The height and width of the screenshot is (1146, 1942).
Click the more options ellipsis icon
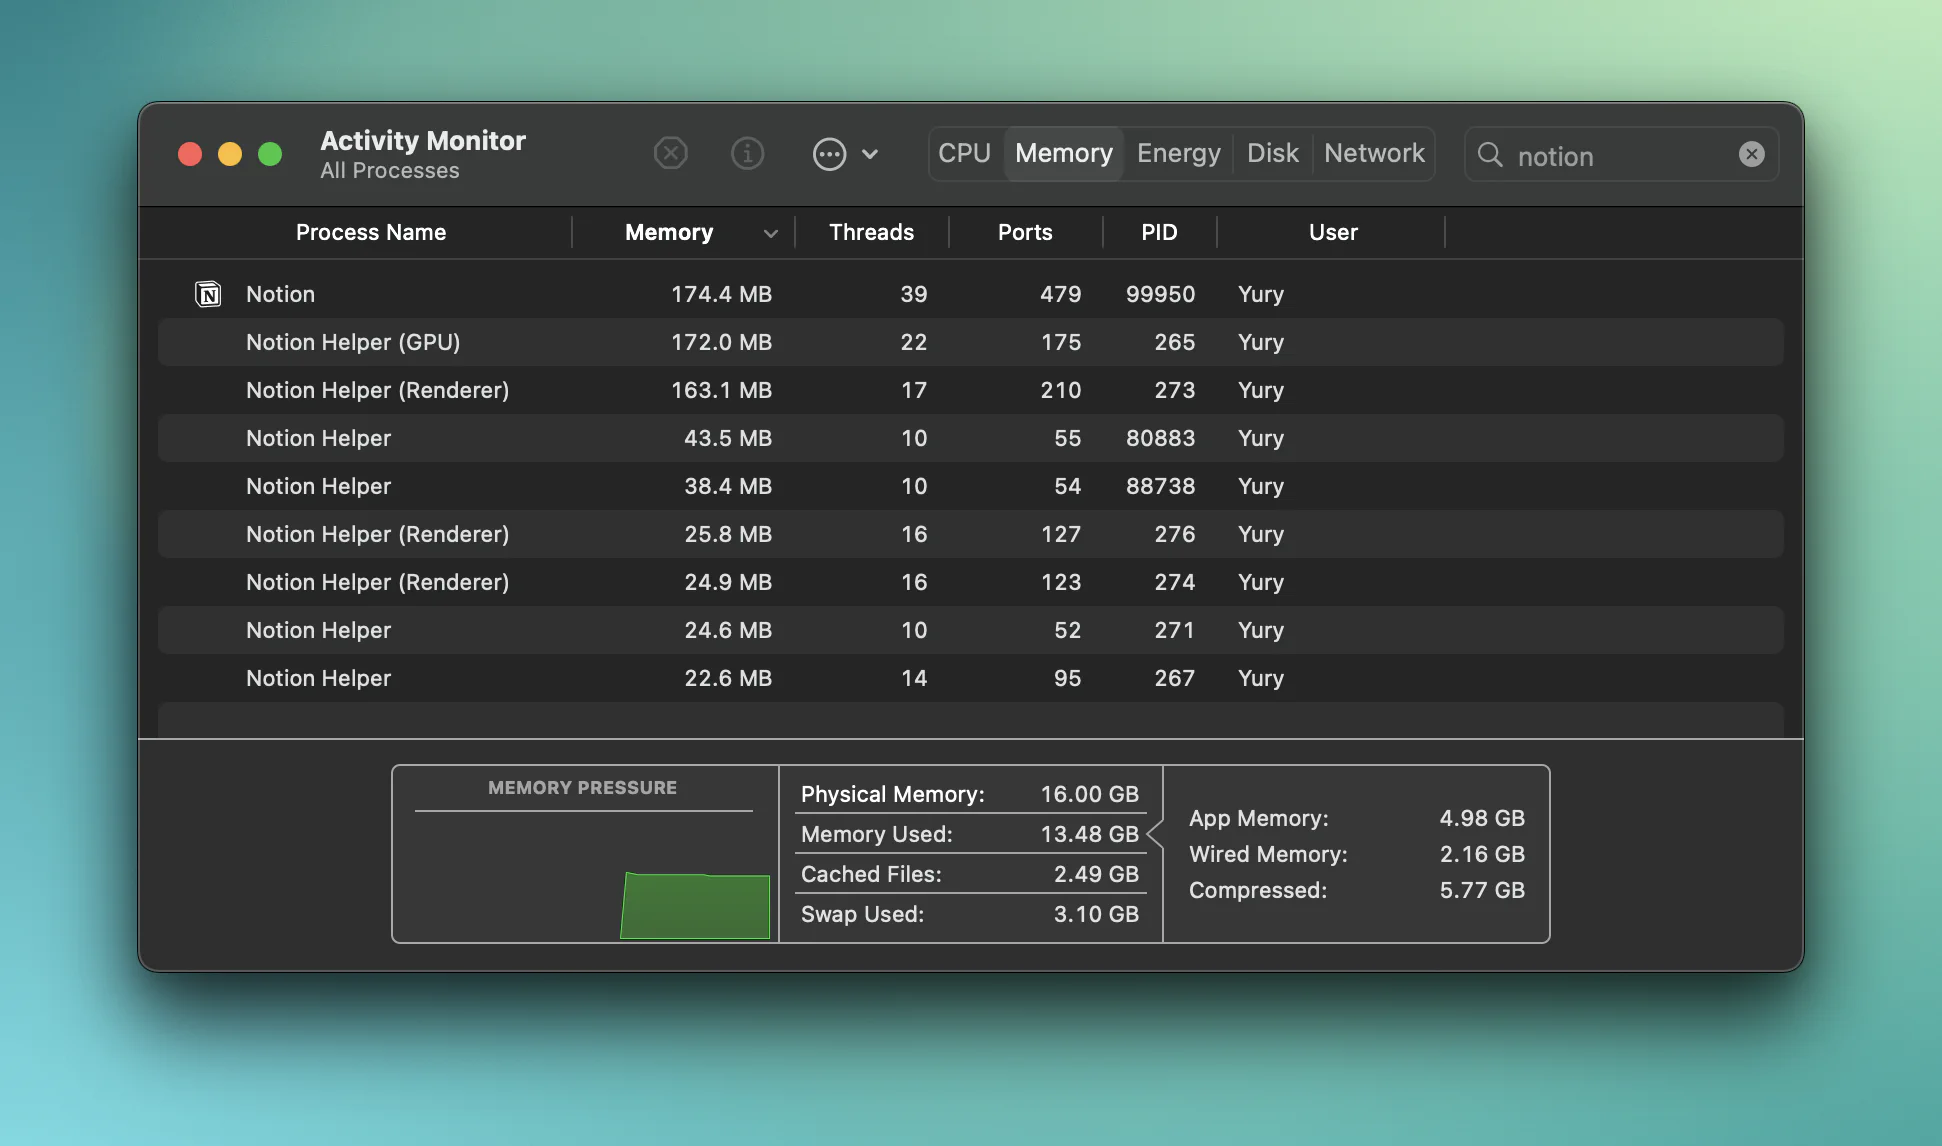(x=829, y=154)
